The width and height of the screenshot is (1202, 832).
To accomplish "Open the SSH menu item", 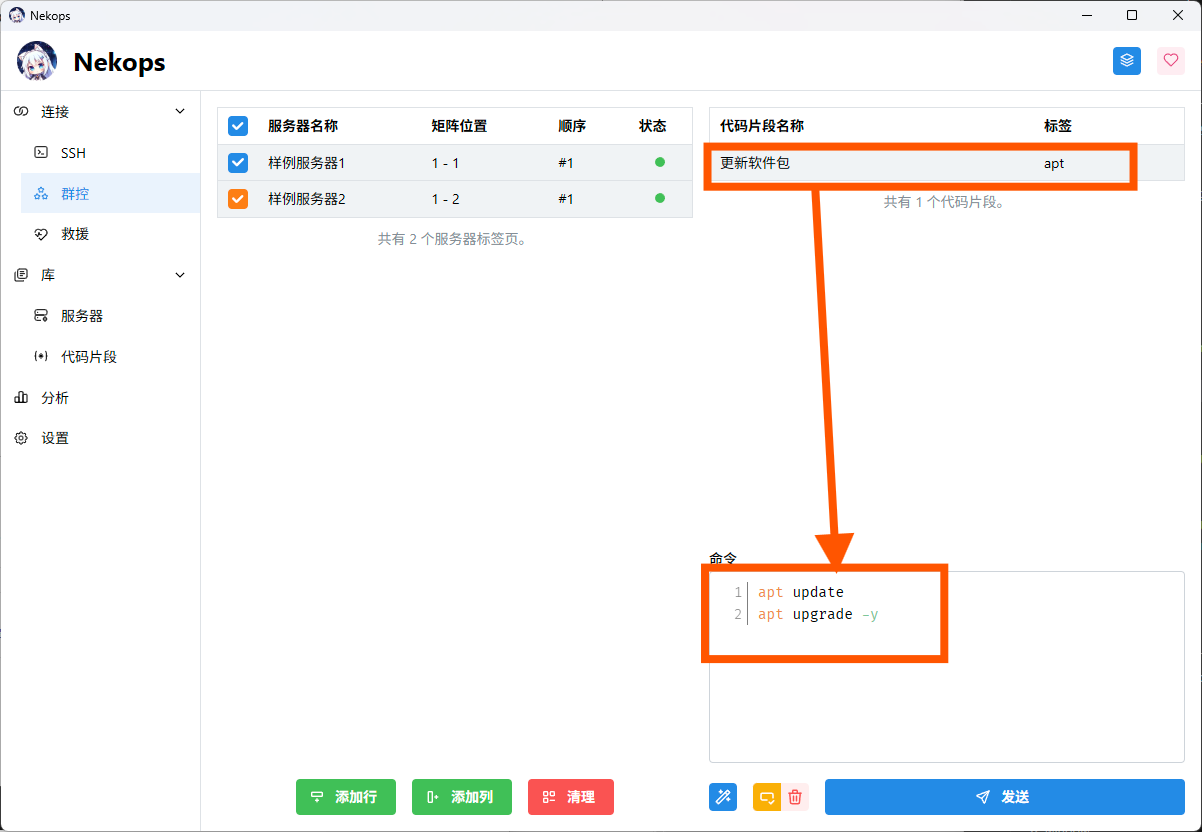I will pos(73,153).
